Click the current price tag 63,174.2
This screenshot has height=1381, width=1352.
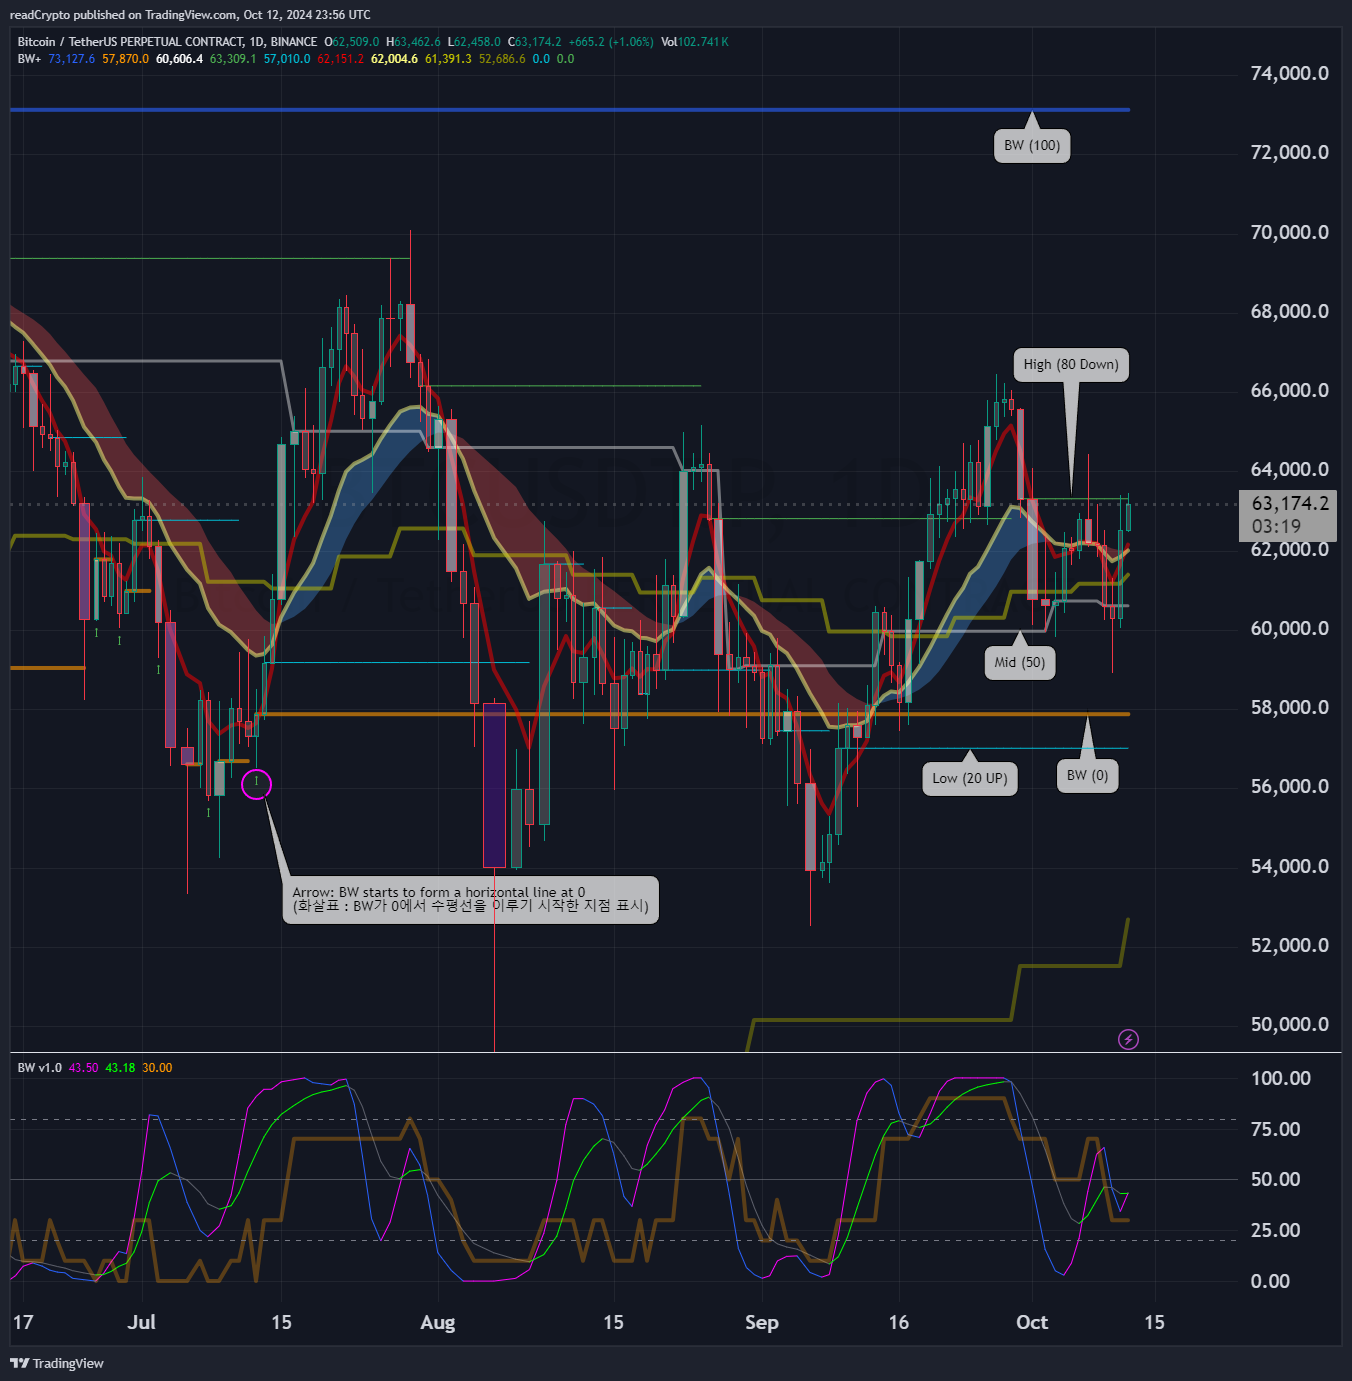[x=1290, y=503]
